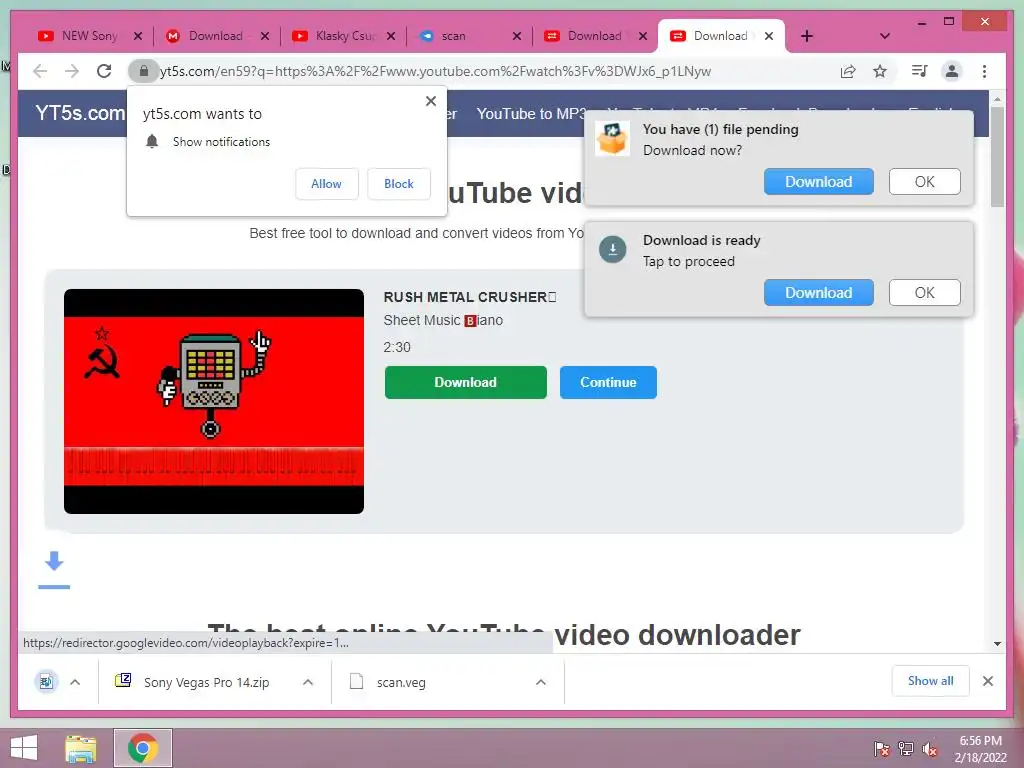
Task: Click Download in the file pending popup
Action: (818, 182)
